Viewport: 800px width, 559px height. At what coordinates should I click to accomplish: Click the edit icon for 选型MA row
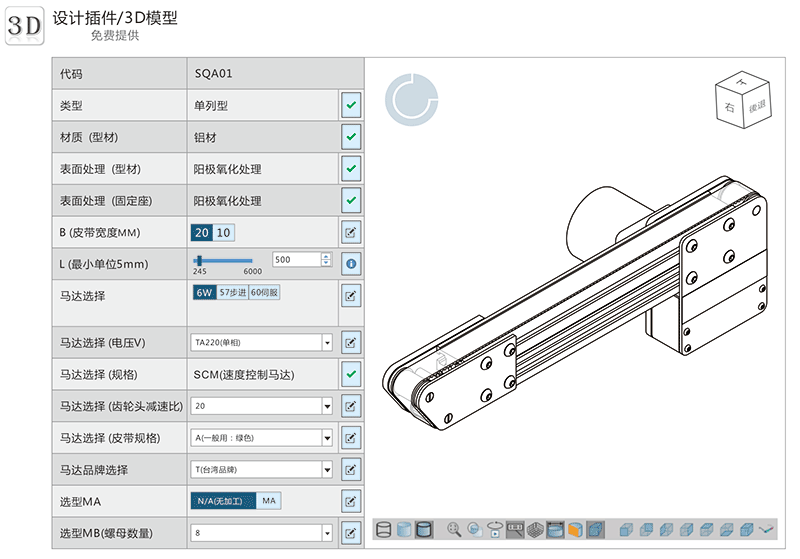pos(351,501)
